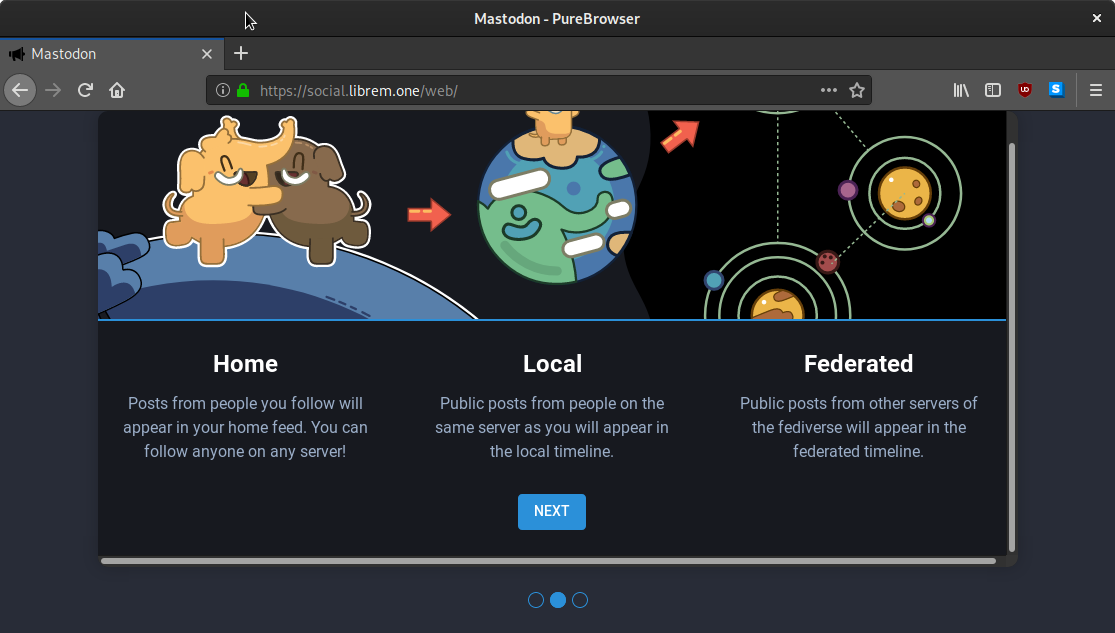Go back to the previous page
The width and height of the screenshot is (1115, 633).
(x=20, y=90)
